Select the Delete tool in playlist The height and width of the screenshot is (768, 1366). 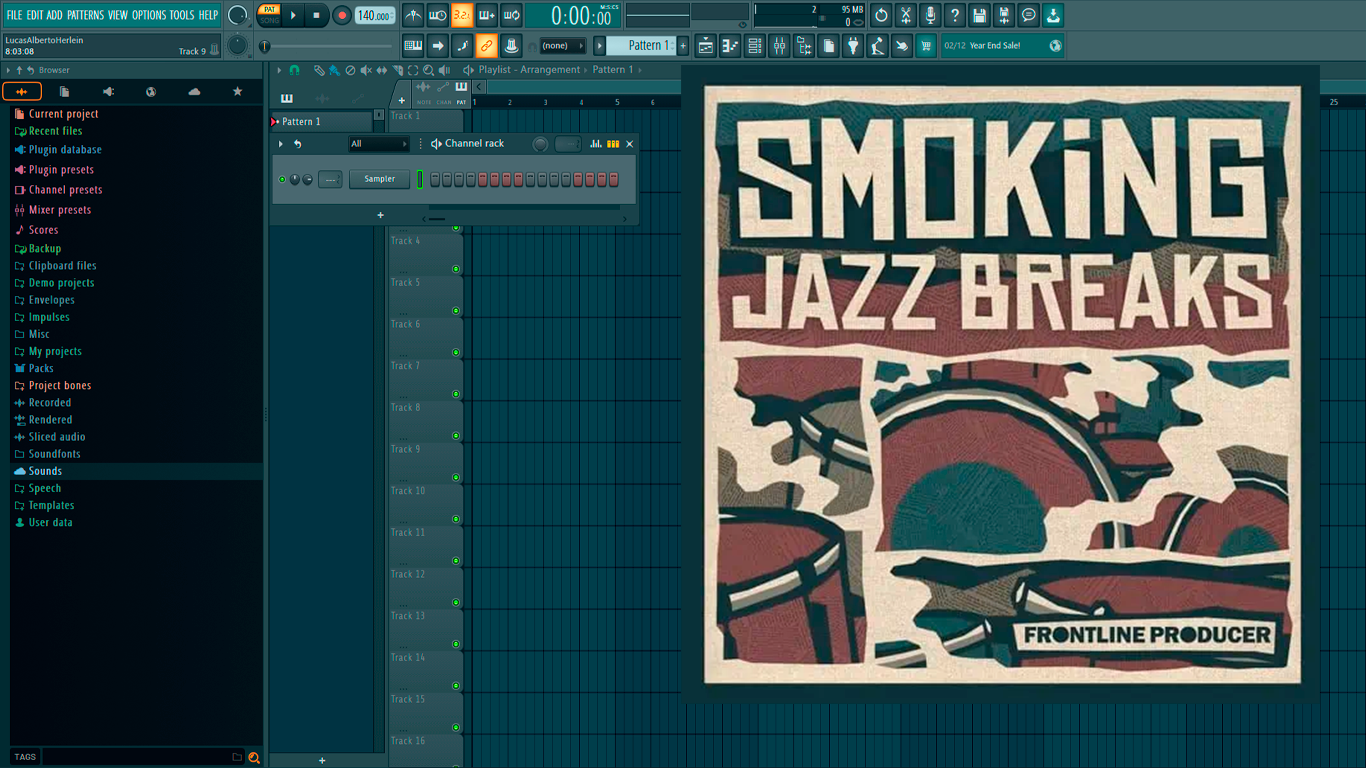pyautogui.click(x=350, y=70)
